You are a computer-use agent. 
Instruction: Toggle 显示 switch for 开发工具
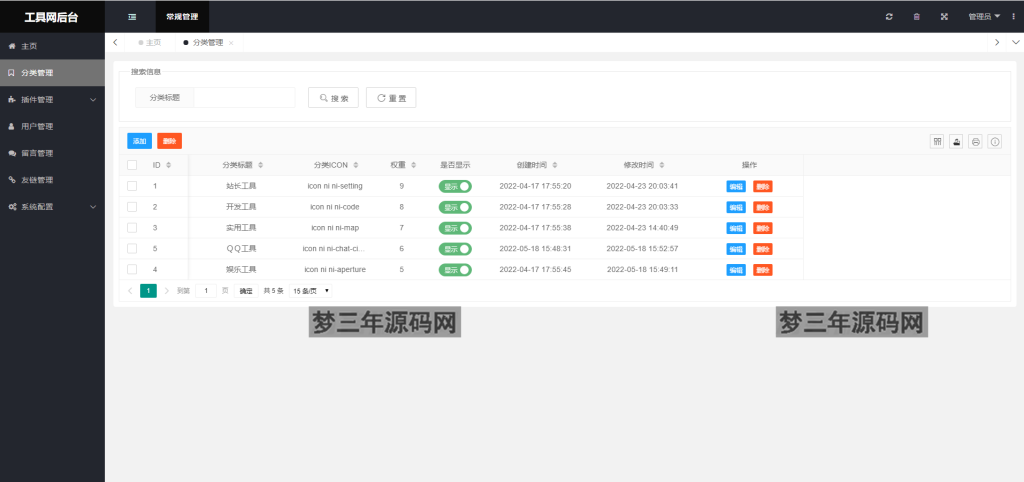pyautogui.click(x=455, y=207)
